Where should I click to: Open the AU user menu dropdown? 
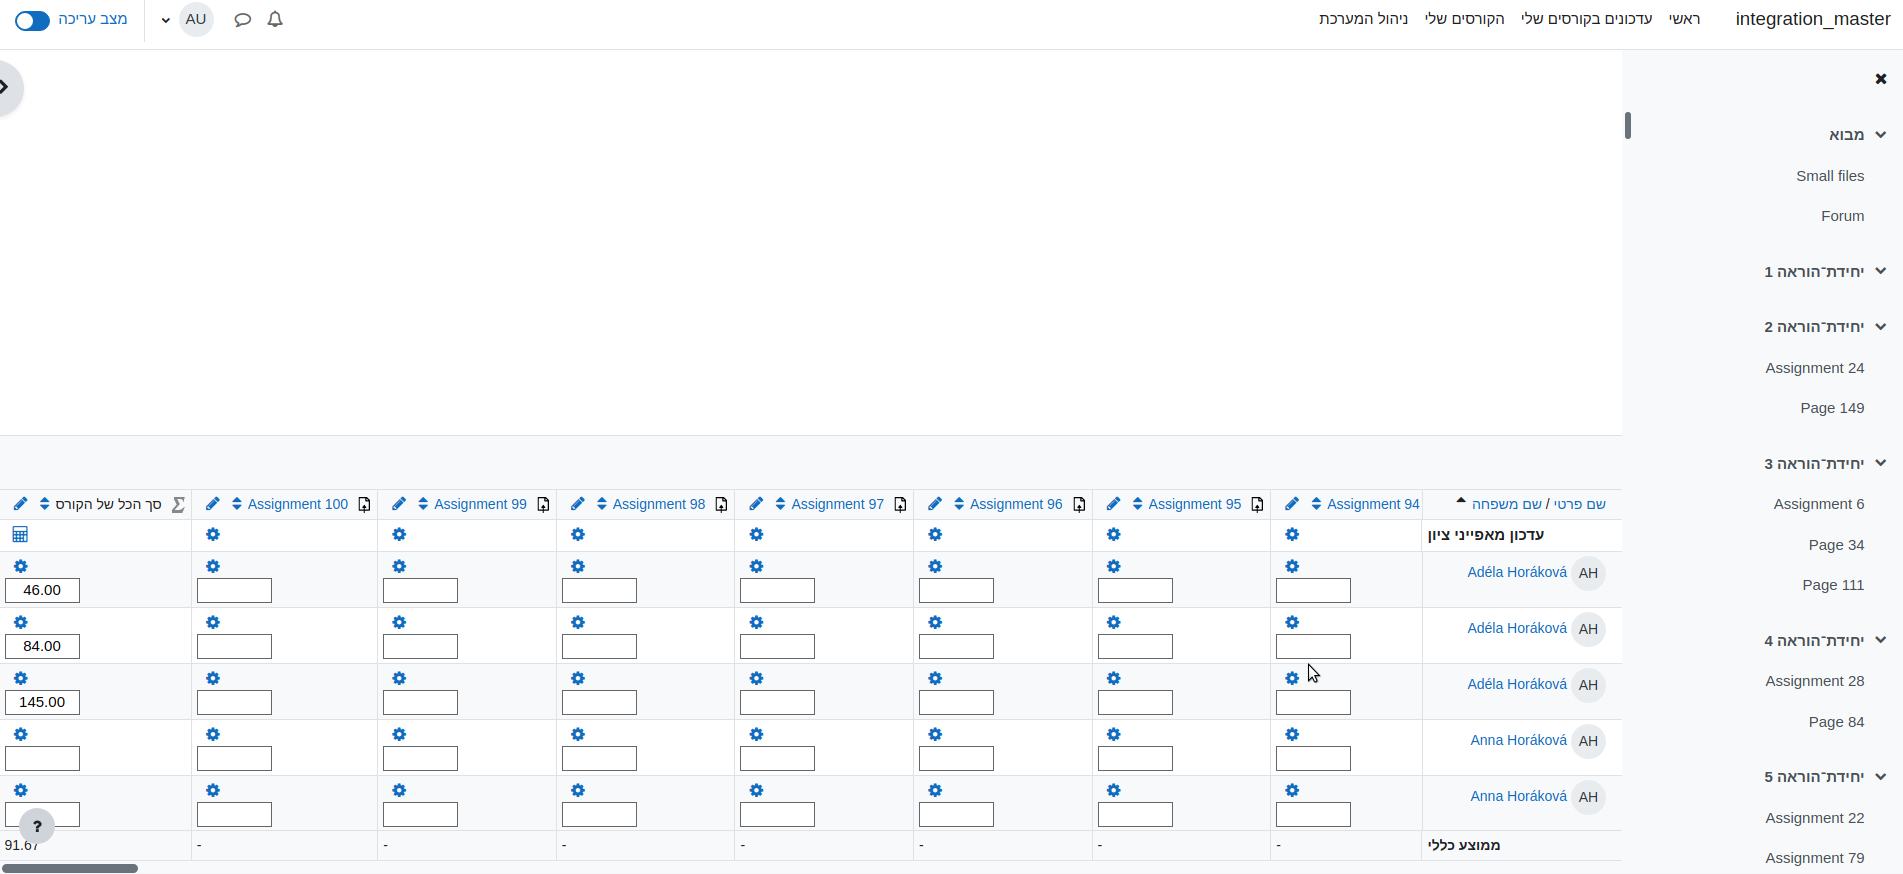(x=165, y=20)
